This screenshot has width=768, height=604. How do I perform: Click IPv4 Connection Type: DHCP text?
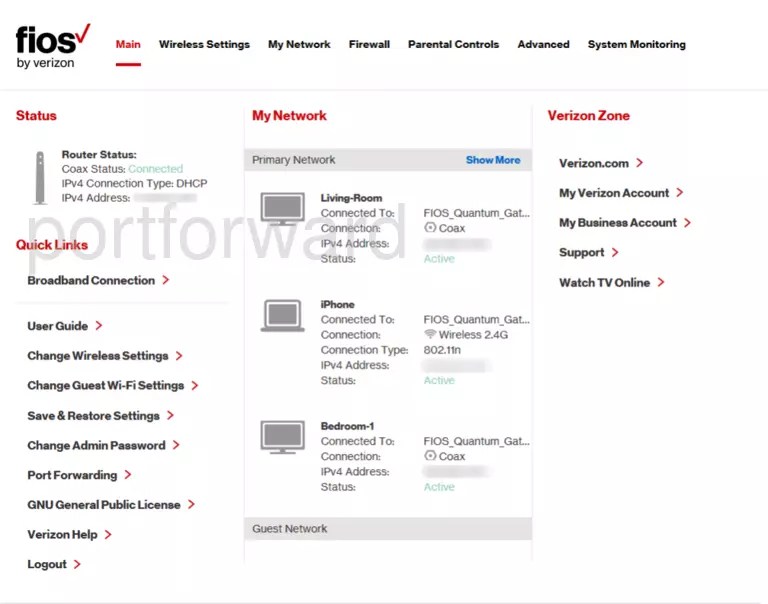[134, 183]
